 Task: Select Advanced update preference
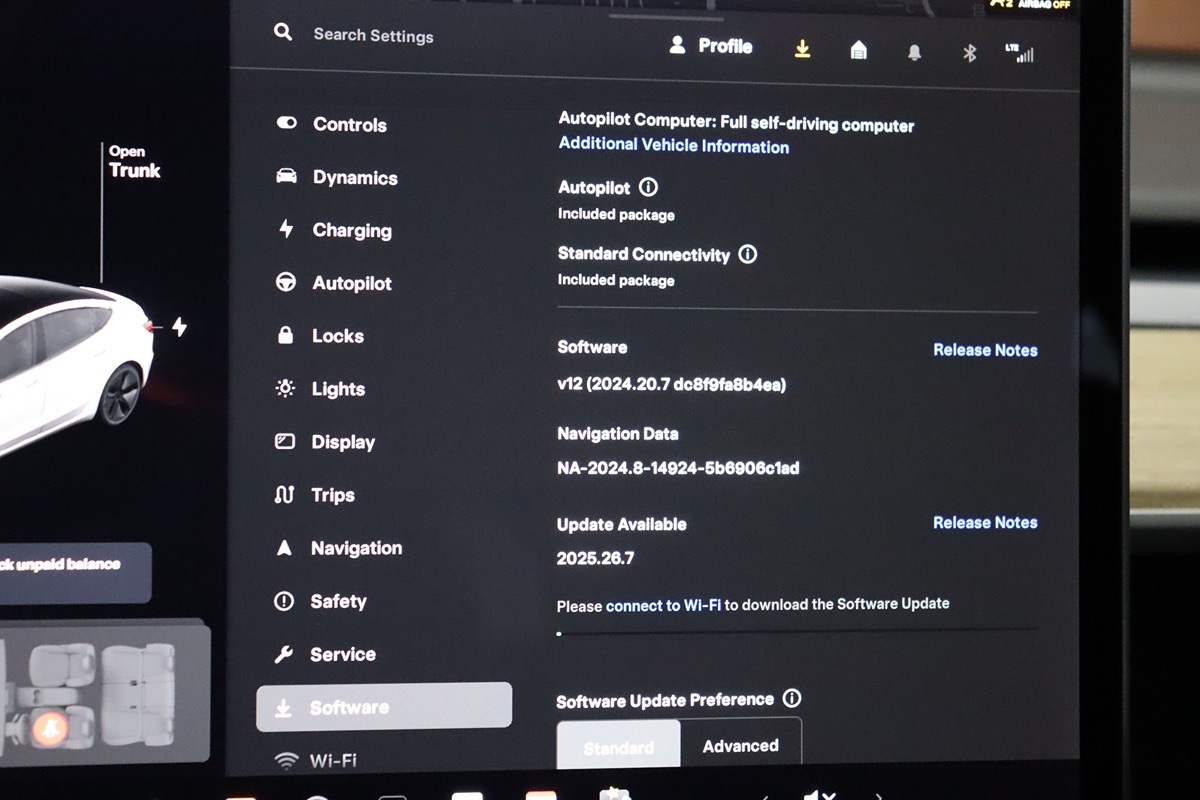coord(741,746)
